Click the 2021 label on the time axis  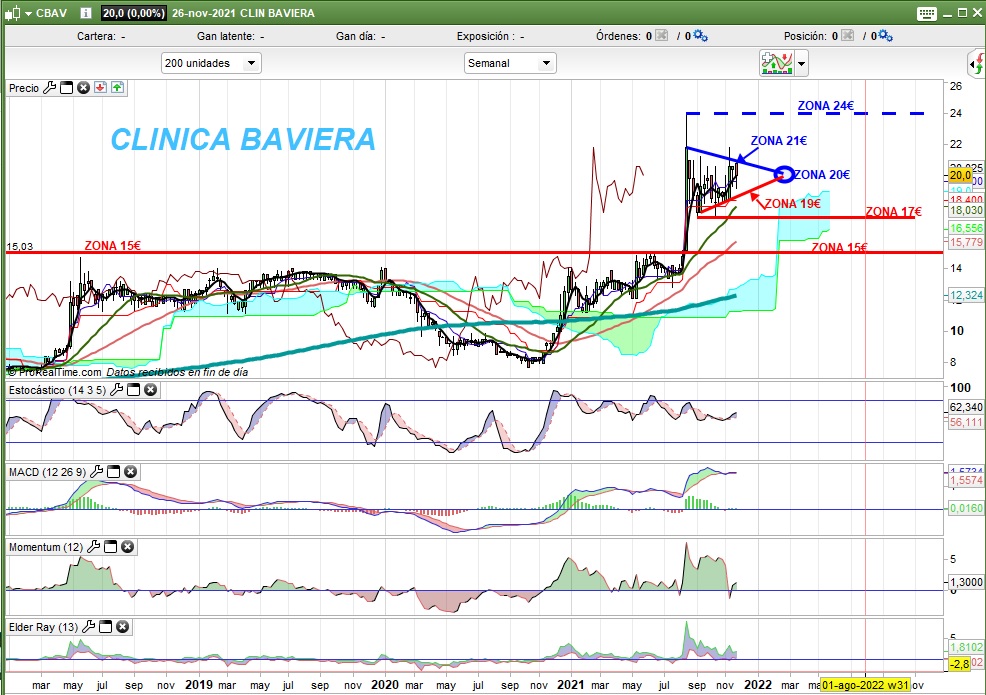[570, 684]
